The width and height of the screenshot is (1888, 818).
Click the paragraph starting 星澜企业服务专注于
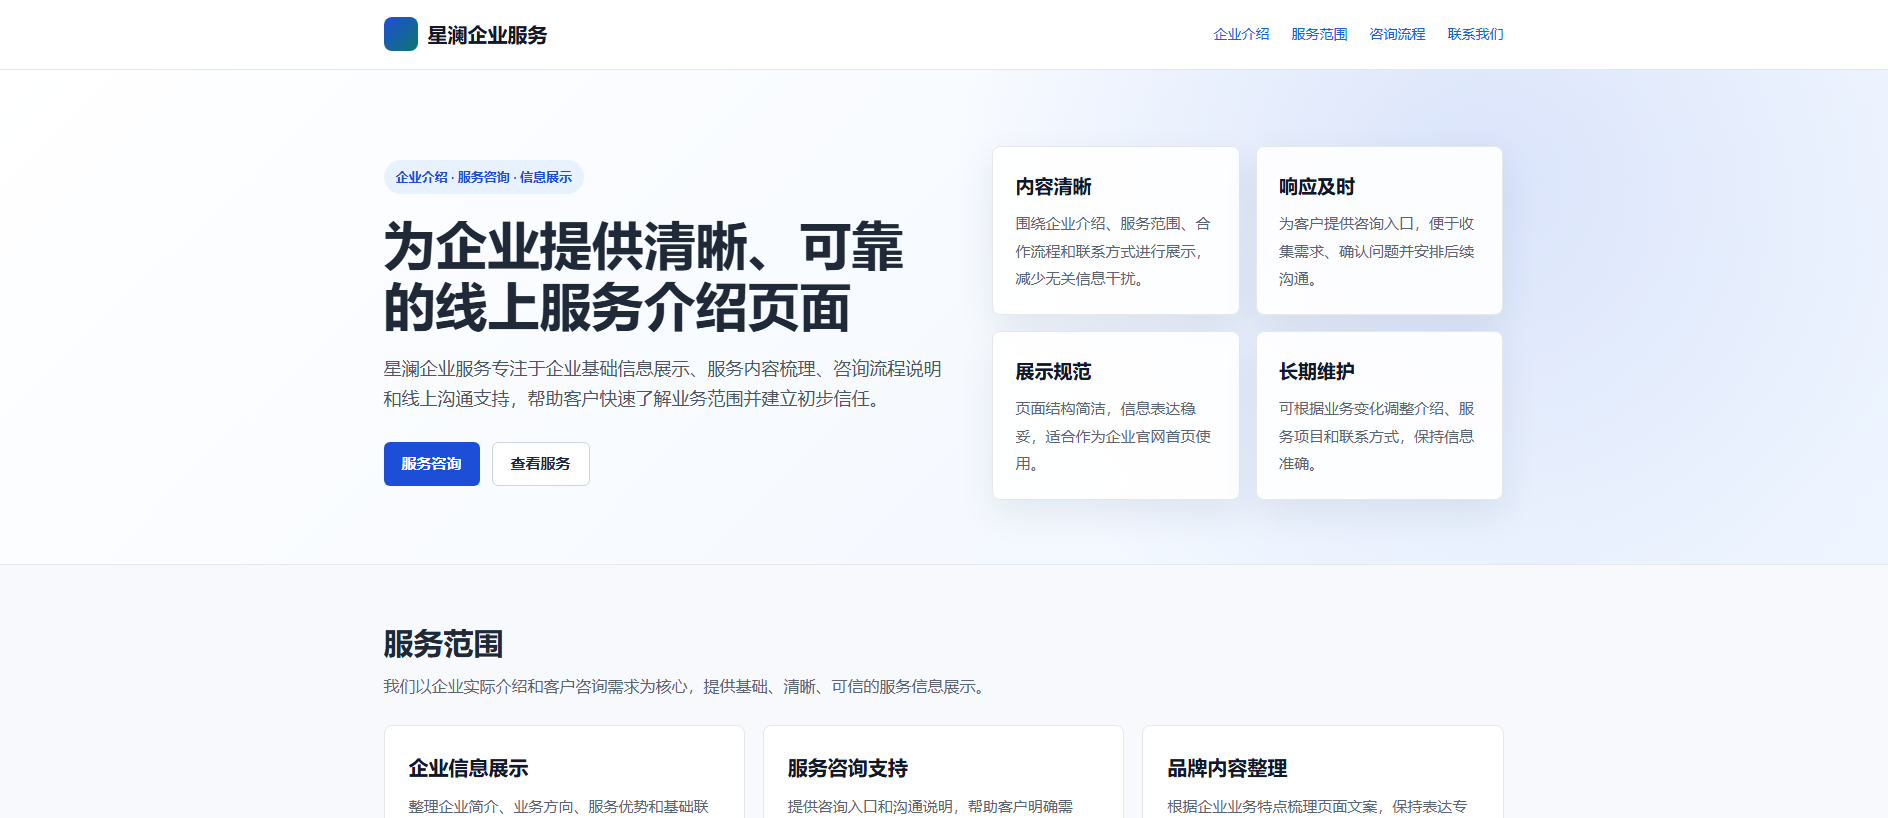coord(662,384)
